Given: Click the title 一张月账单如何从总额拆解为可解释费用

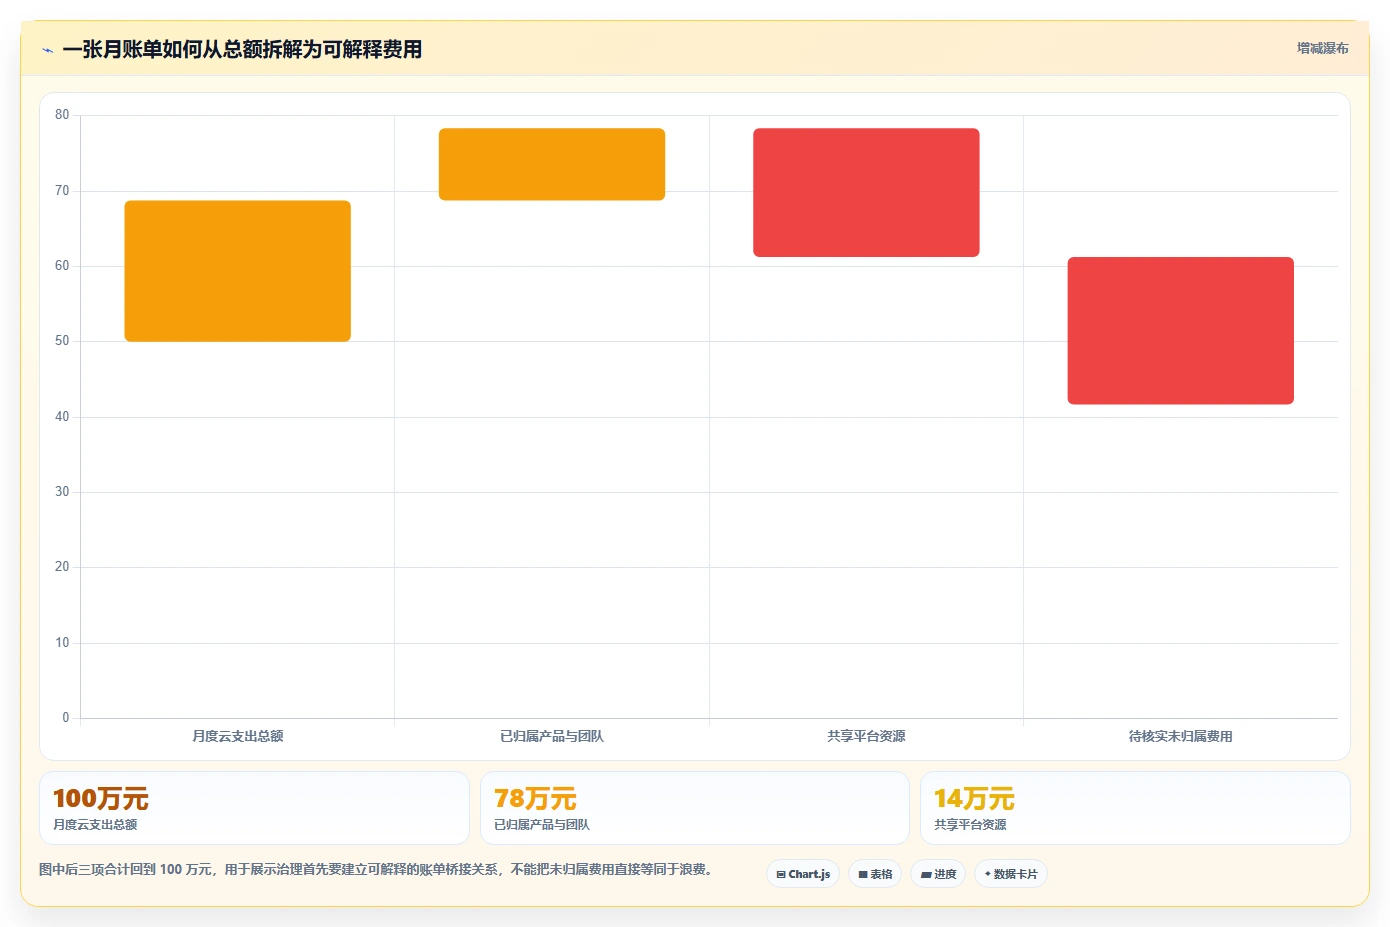Looking at the screenshot, I should pyautogui.click(x=242, y=49).
